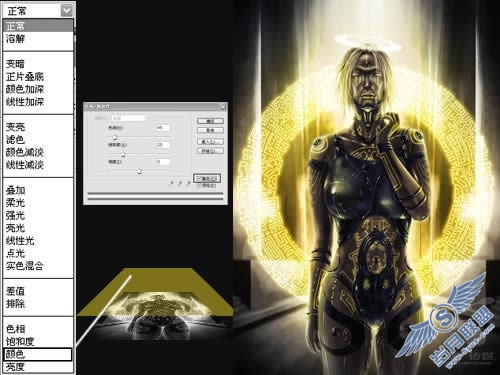This screenshot has width=500, height=375.
Task: Open the blend mode dropdown arrow
Action: [x=67, y=11]
